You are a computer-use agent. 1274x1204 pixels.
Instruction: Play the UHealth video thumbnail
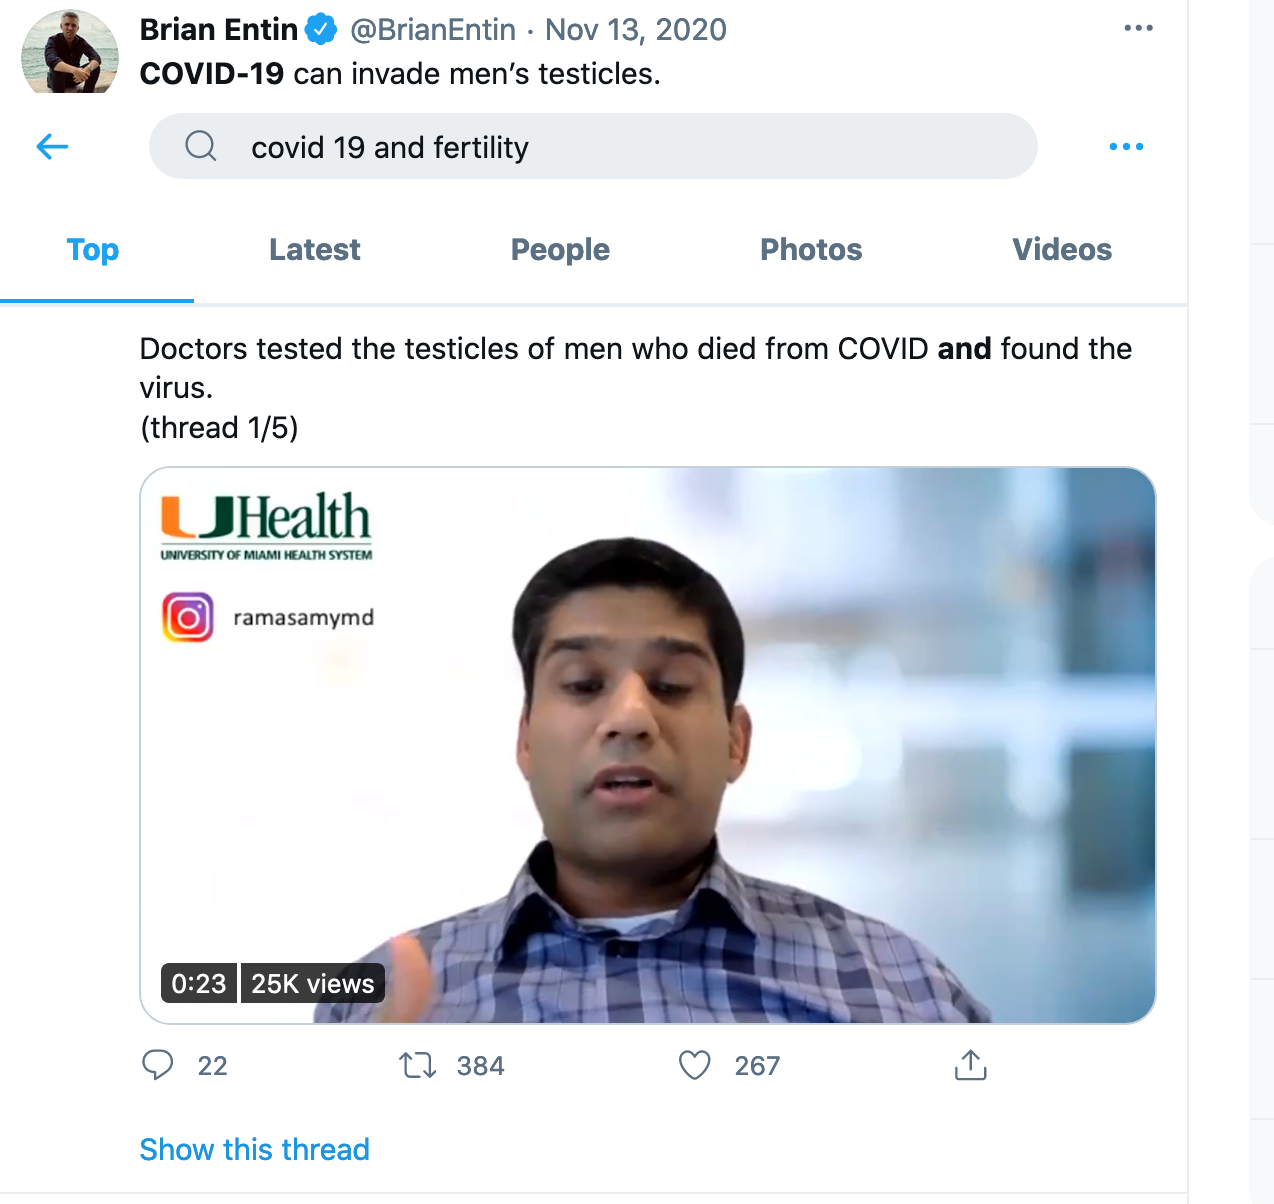click(648, 745)
